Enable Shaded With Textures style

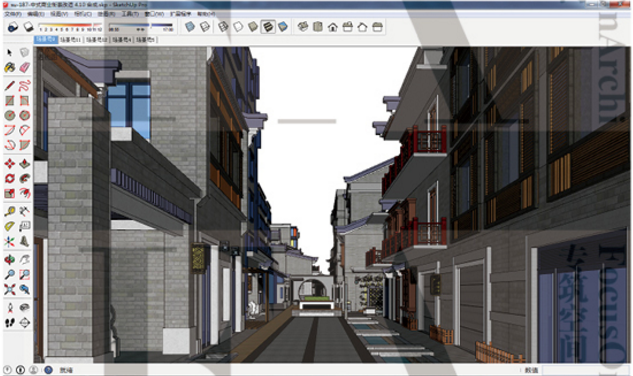click(268, 27)
